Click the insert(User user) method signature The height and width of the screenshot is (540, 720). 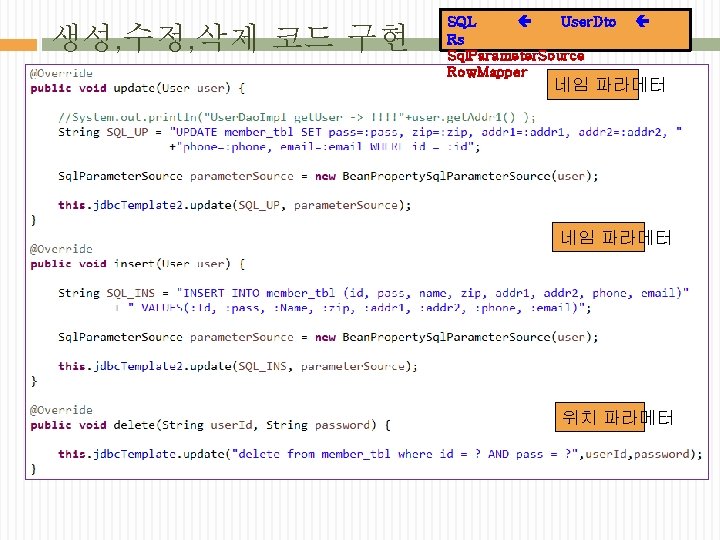(138, 264)
